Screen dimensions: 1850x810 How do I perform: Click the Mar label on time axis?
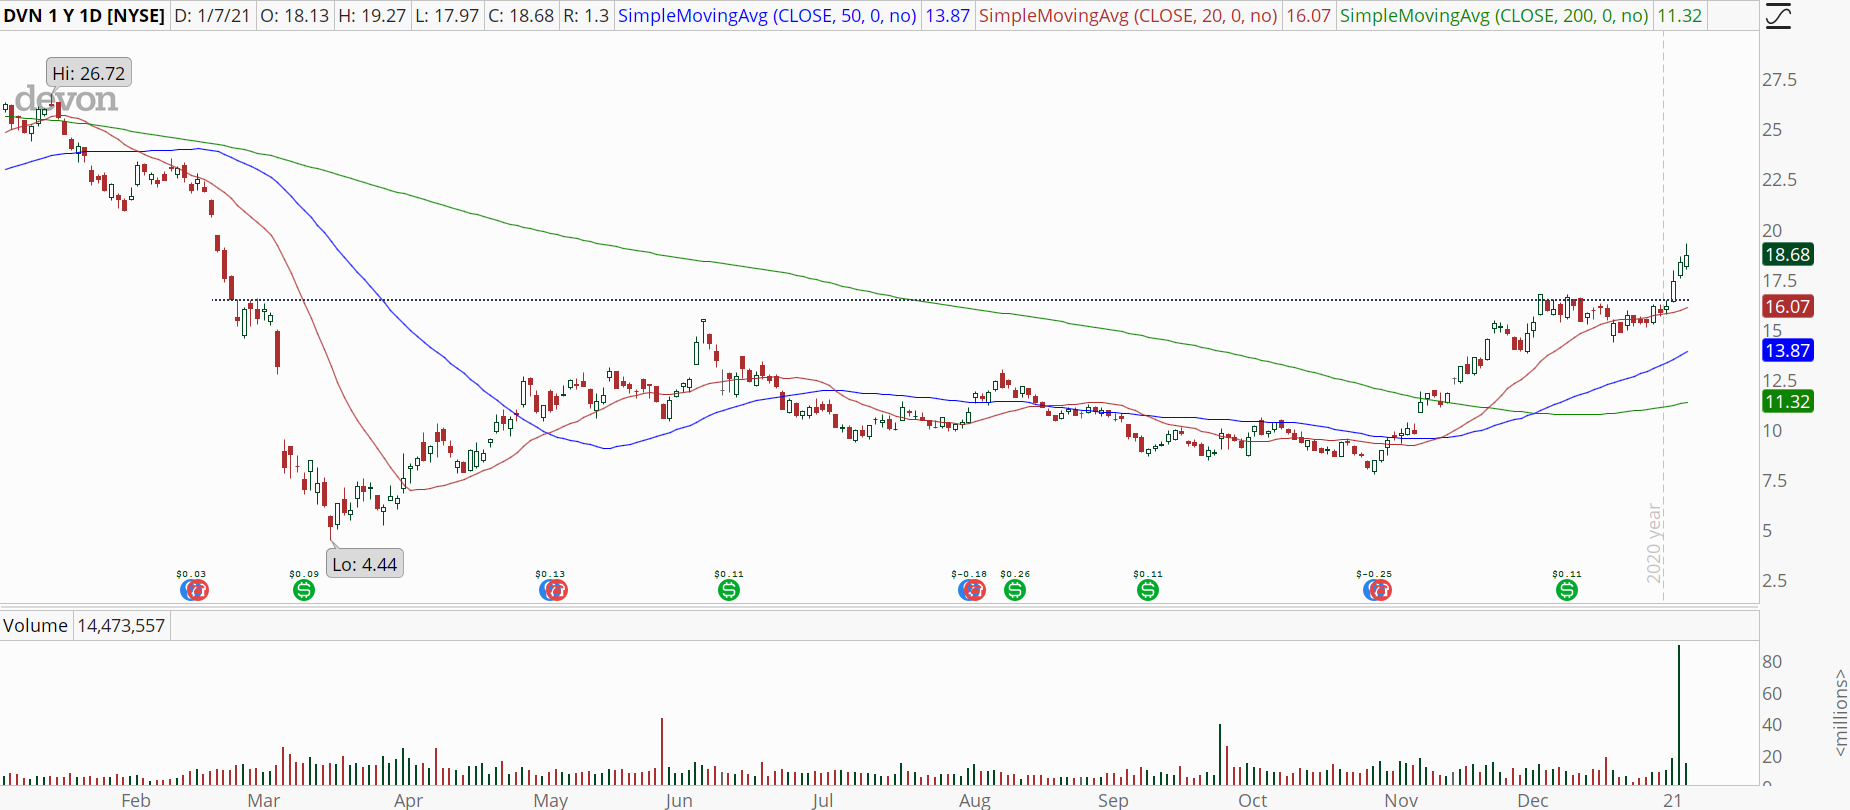(264, 800)
